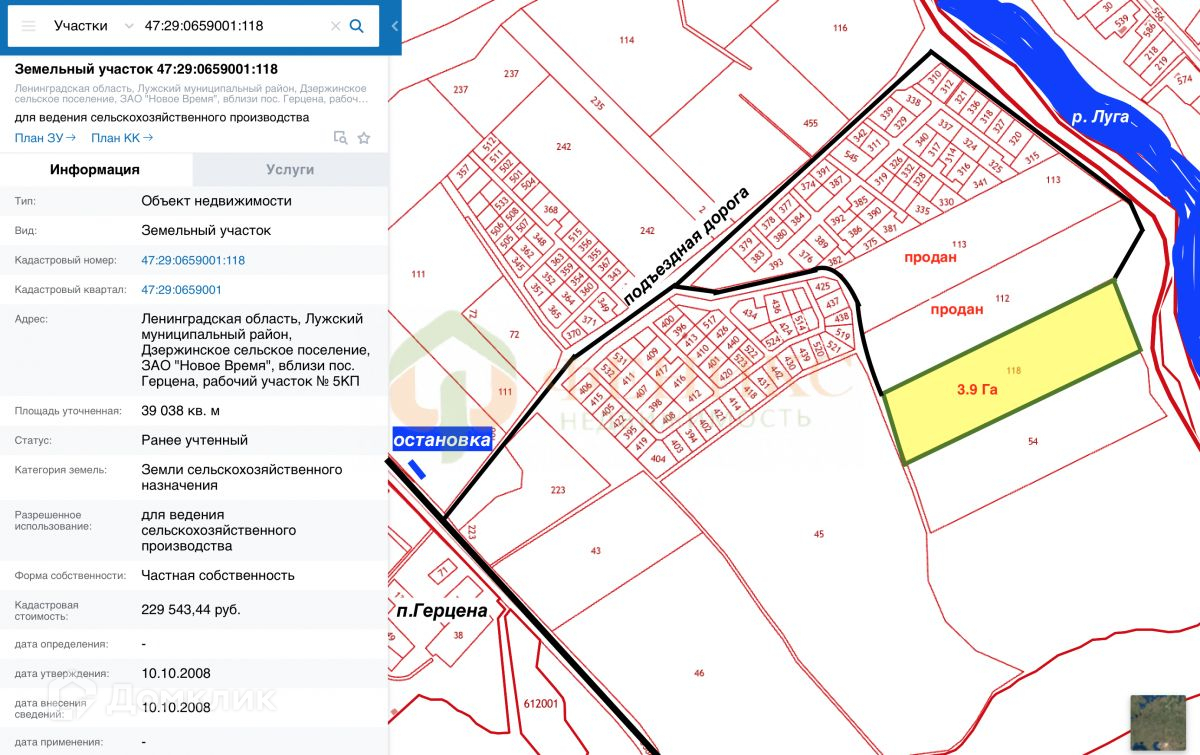Click parcel number 455 on the map

pyautogui.click(x=810, y=124)
